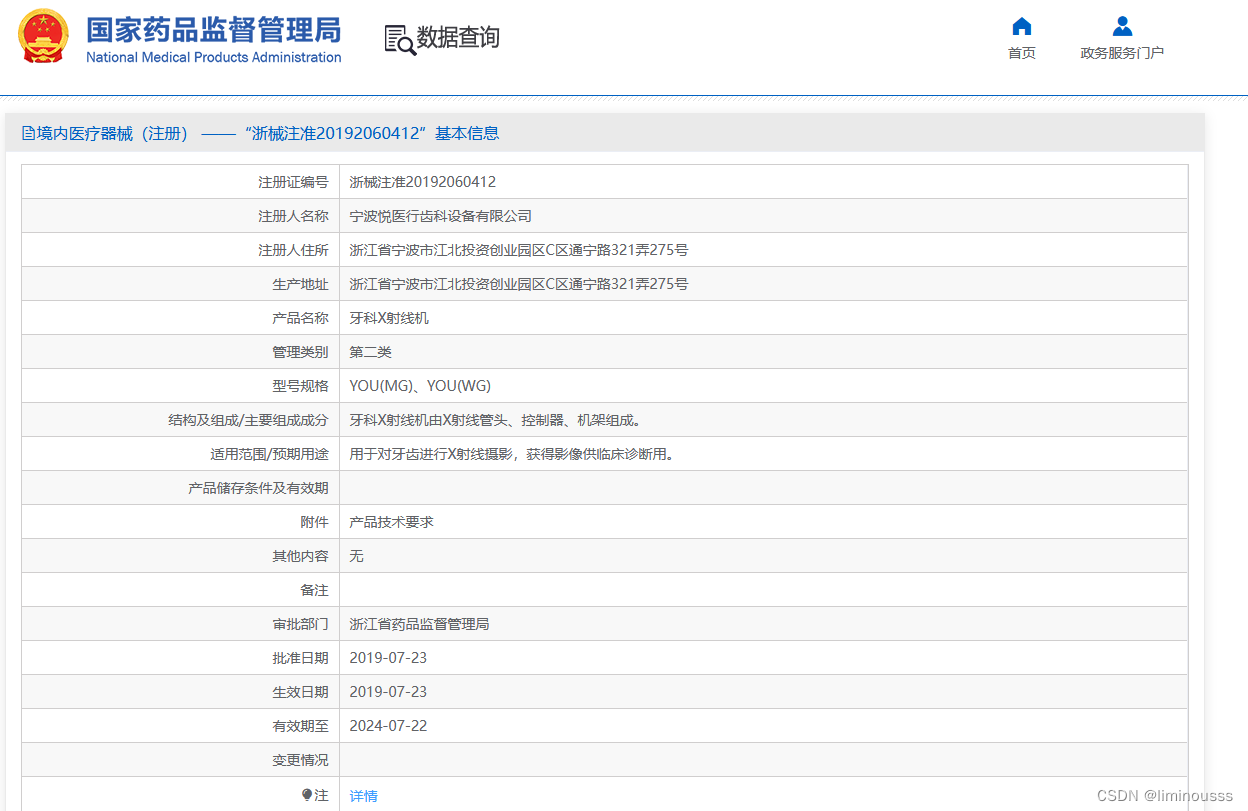Click the 数据查询 search document icon
This screenshot has width=1248, height=811.
pos(400,40)
